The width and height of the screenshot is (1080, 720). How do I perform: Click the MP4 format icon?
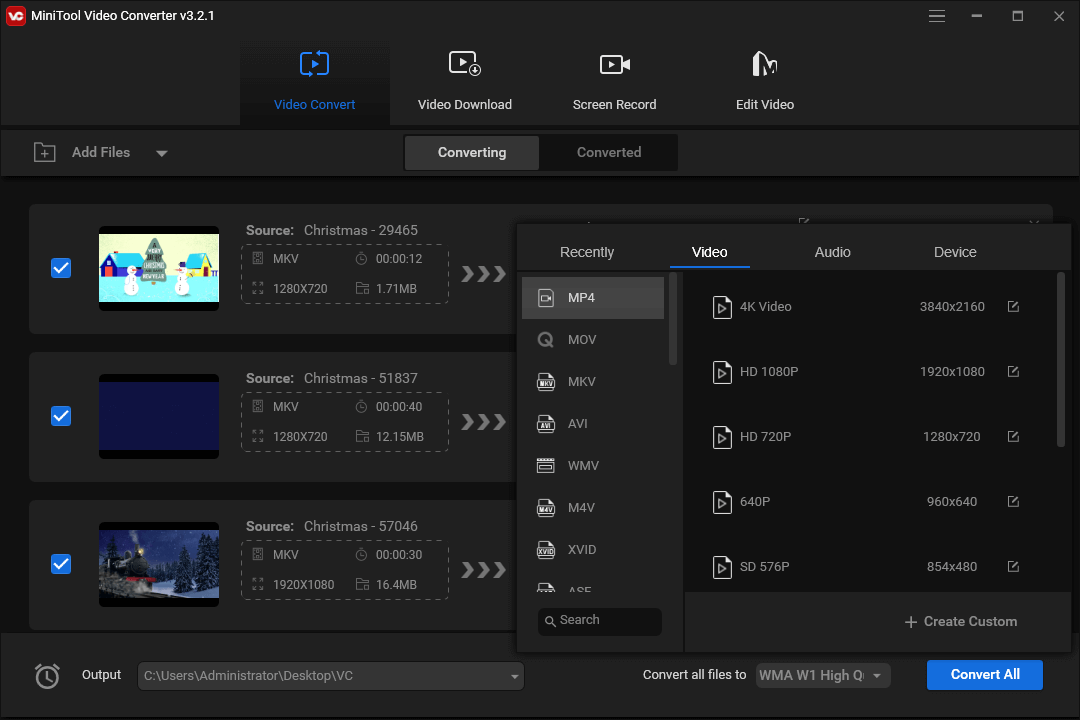[546, 298]
